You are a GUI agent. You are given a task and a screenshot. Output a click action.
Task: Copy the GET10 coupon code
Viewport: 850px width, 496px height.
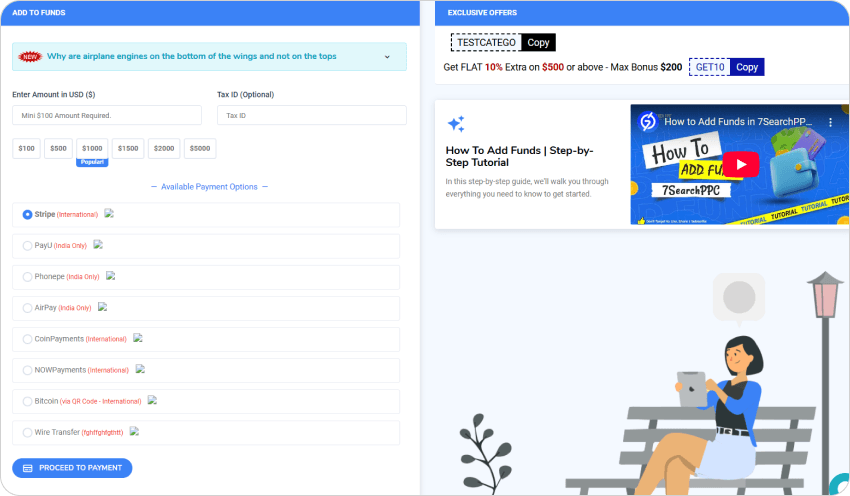(x=746, y=67)
